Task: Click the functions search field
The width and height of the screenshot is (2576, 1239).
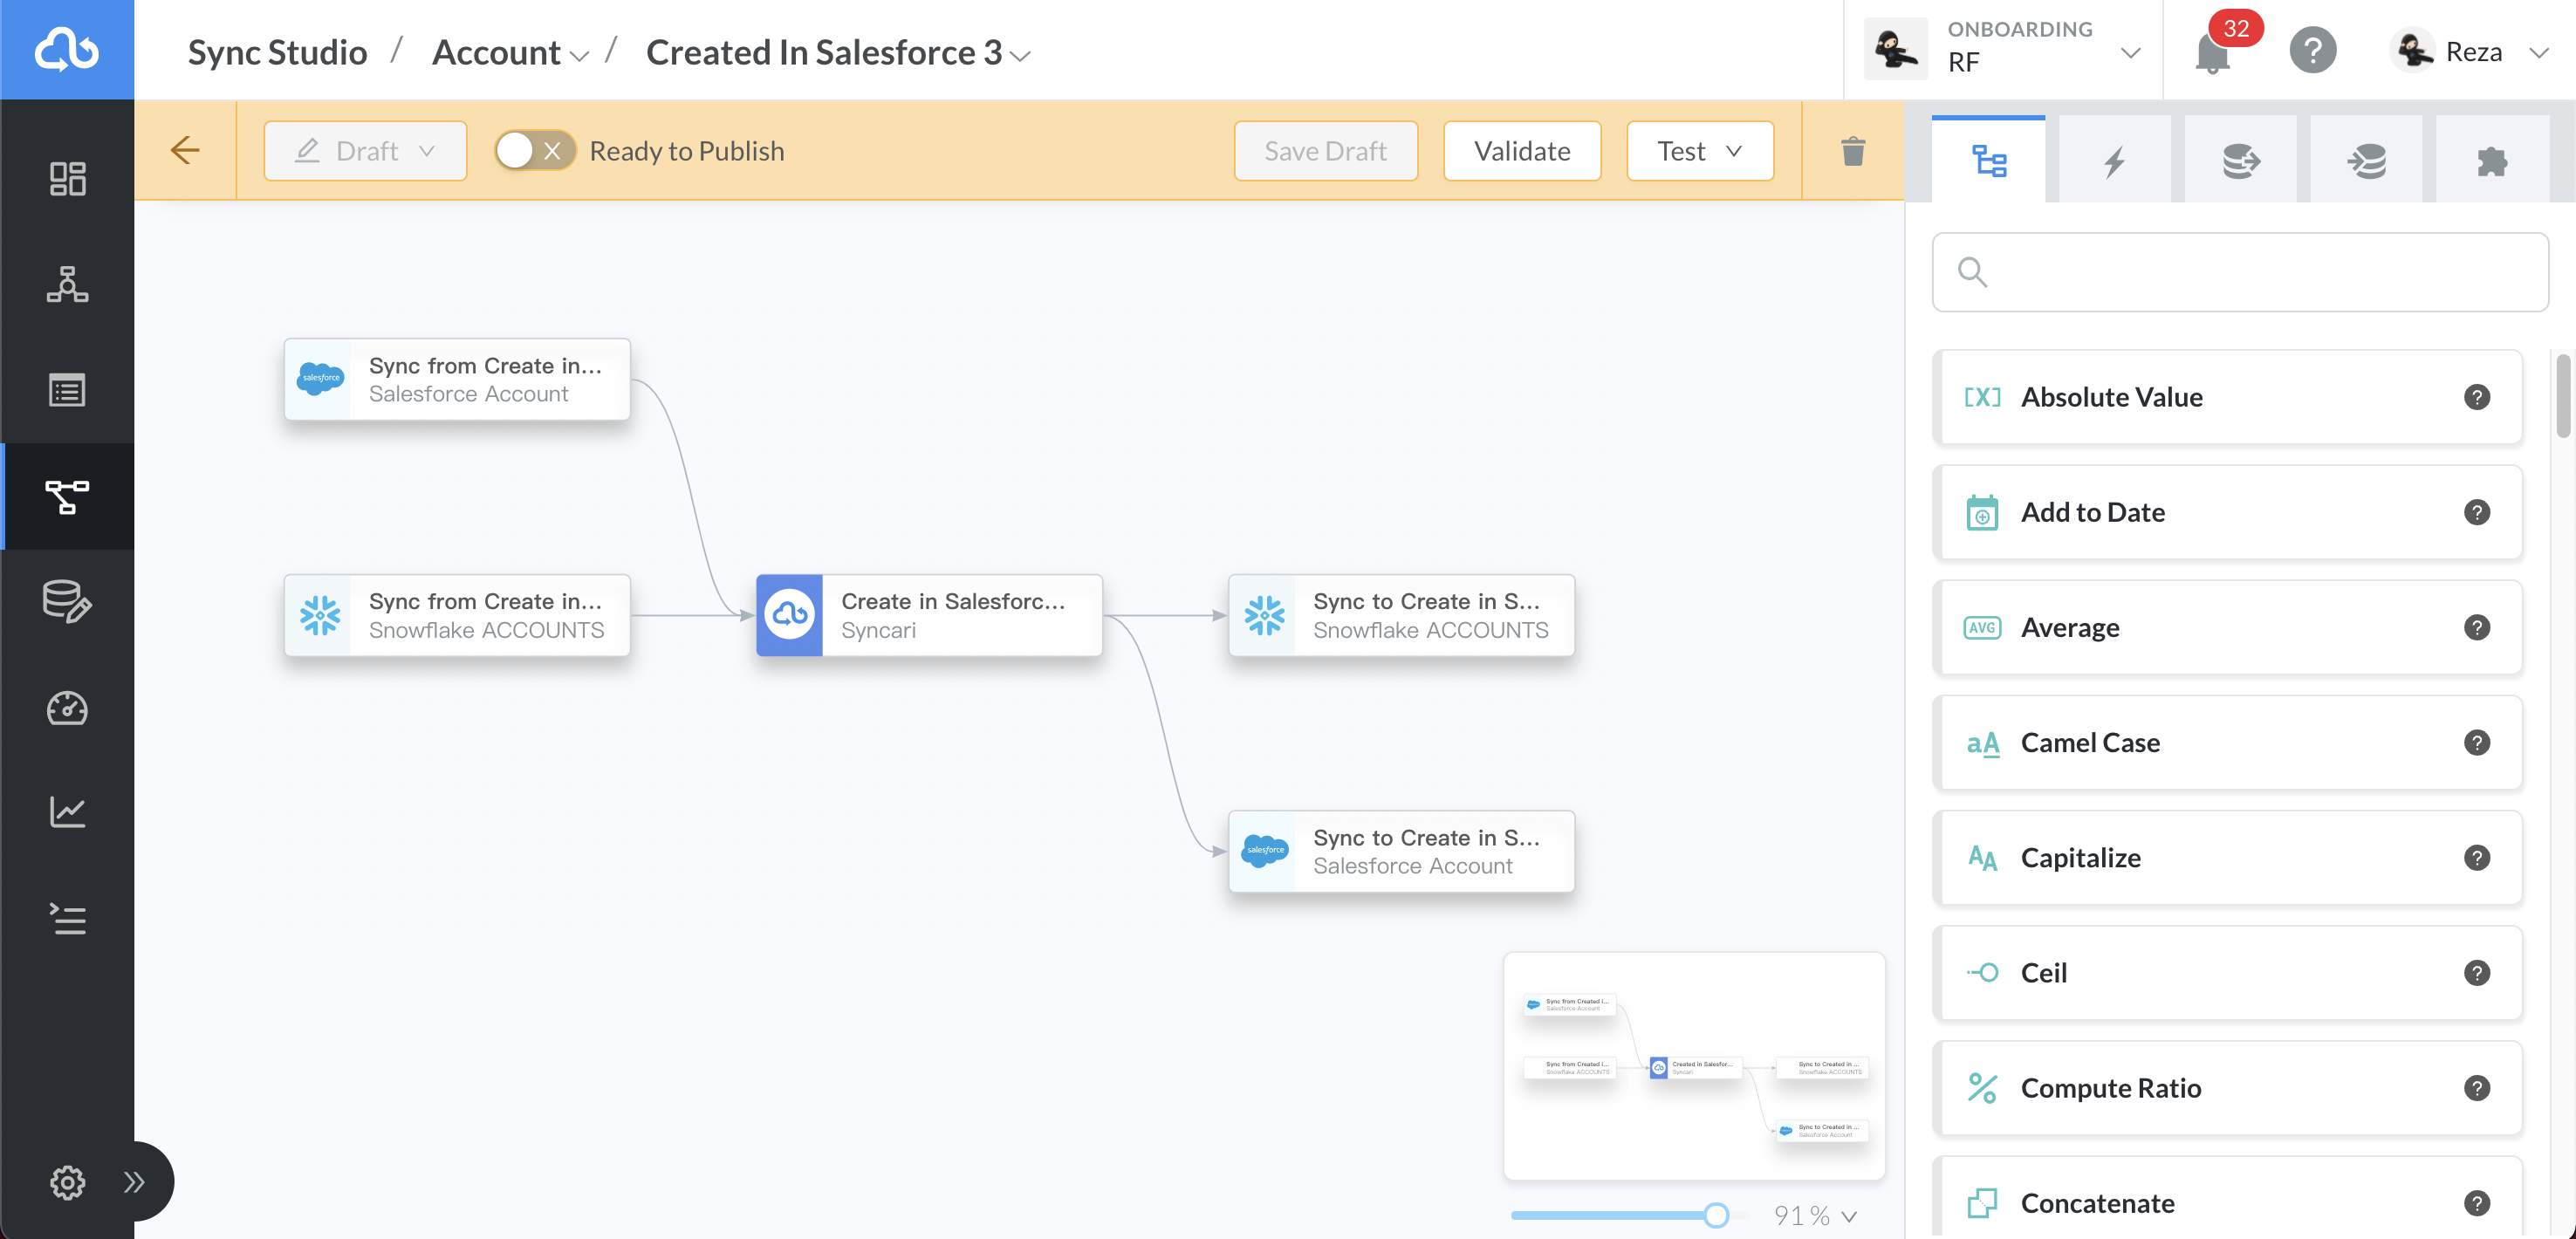Action: click(2240, 271)
